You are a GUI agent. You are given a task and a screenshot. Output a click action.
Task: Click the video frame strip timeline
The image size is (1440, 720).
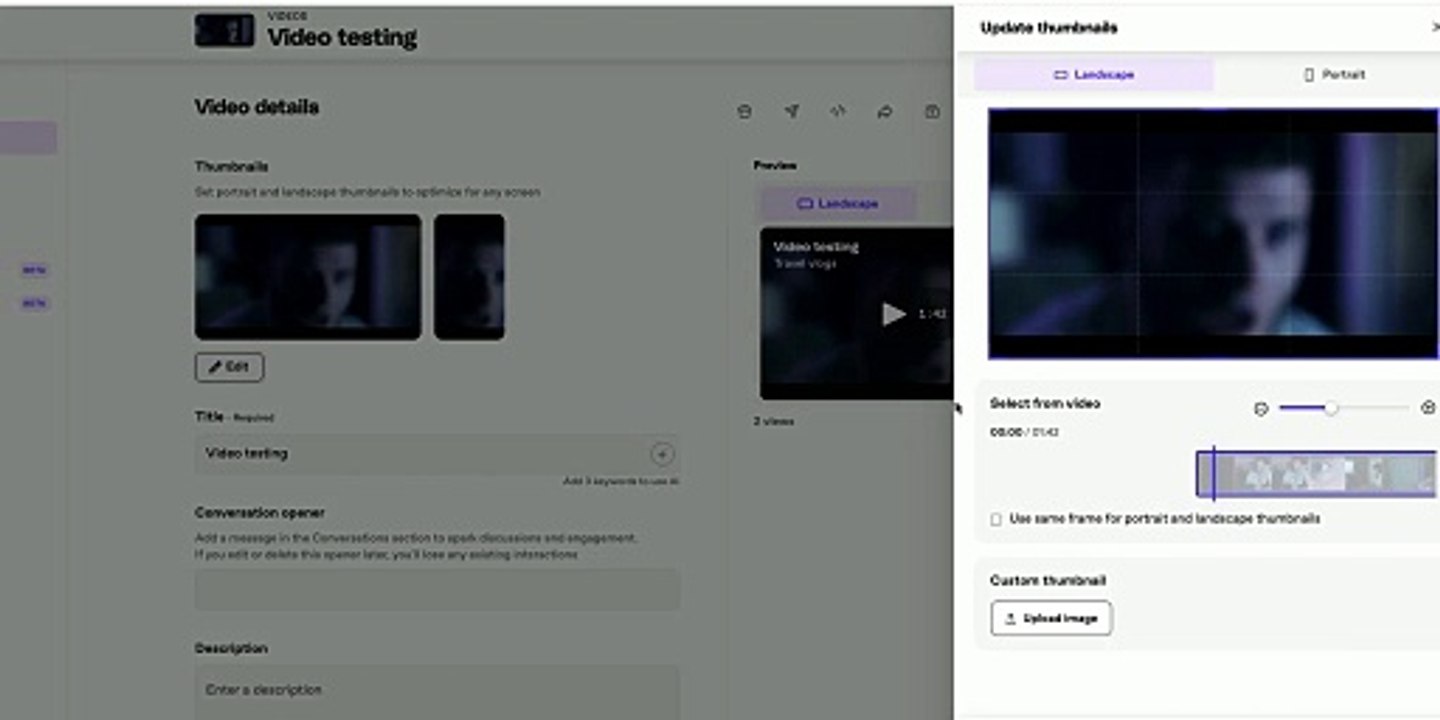(x=1317, y=474)
